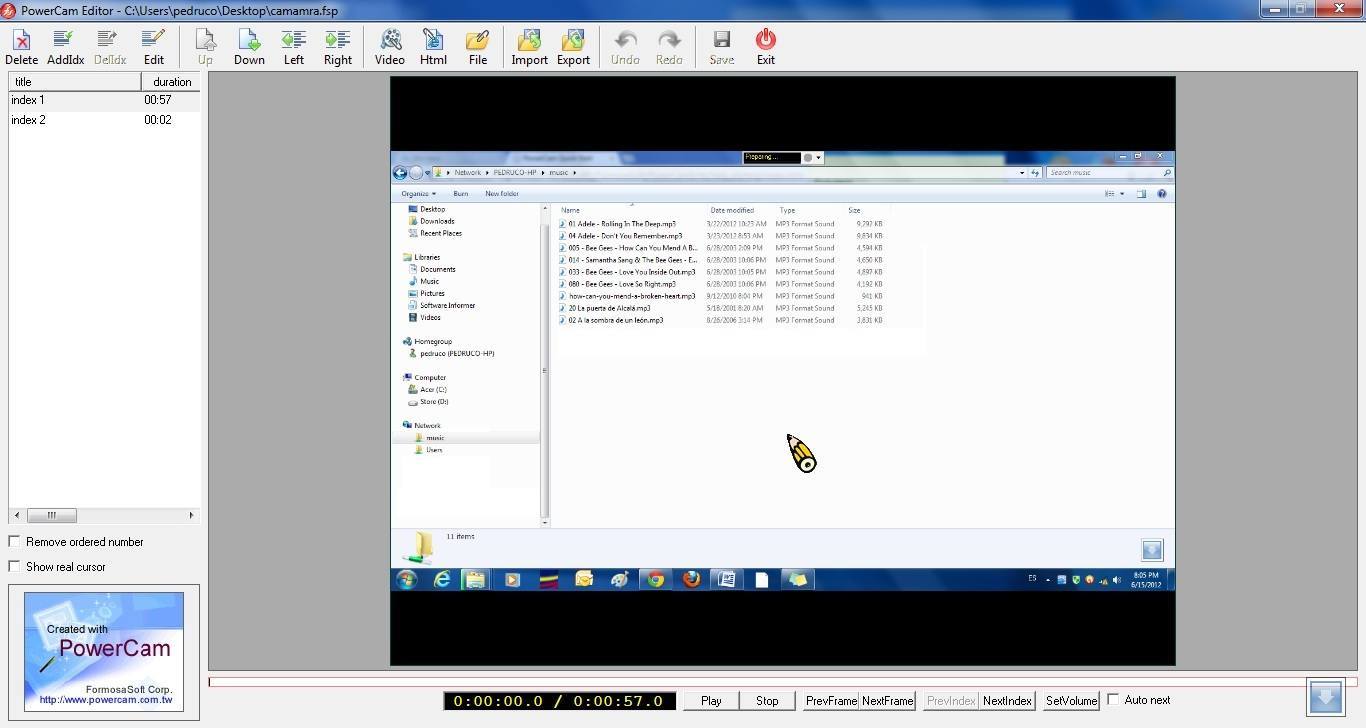Click the index list horizontal scrollbar thumb
The width and height of the screenshot is (1366, 728).
point(51,515)
